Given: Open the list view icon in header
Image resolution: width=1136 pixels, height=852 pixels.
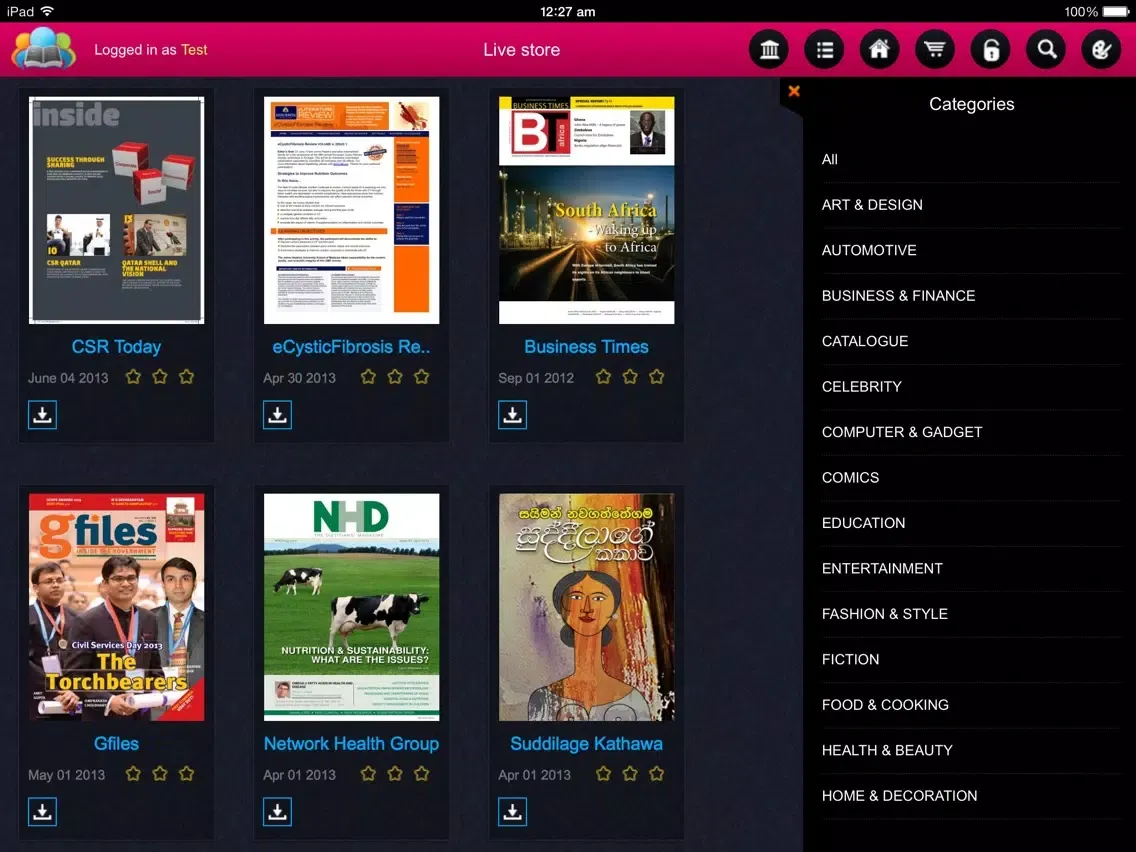Looking at the screenshot, I should click(x=824, y=49).
